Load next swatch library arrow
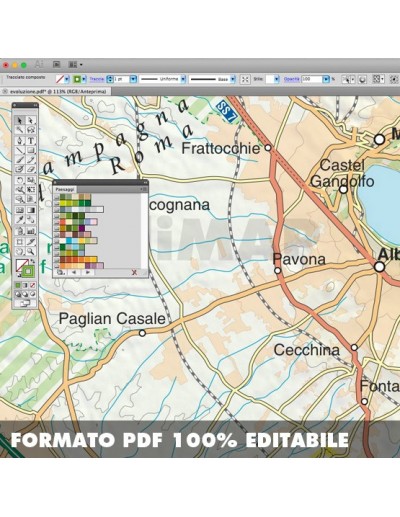This screenshot has width=400, height=517. [x=88, y=272]
